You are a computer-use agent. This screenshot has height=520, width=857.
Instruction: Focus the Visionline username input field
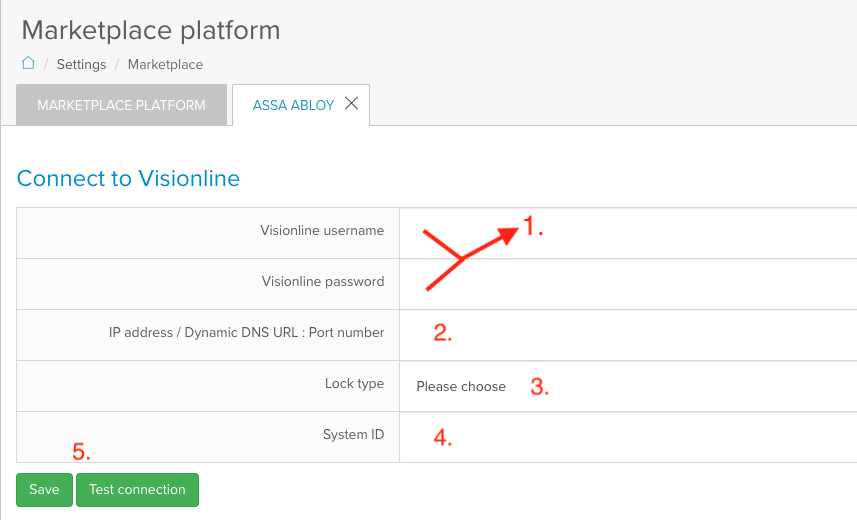coord(628,233)
